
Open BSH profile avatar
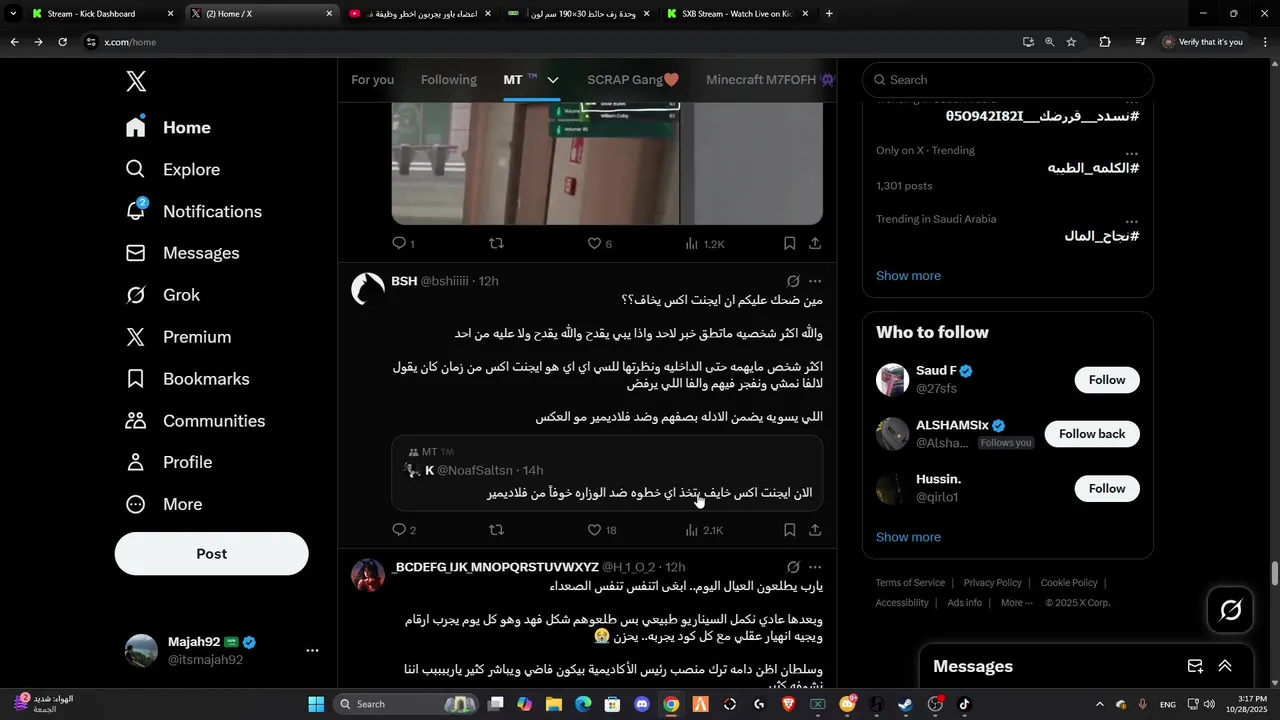[368, 289]
